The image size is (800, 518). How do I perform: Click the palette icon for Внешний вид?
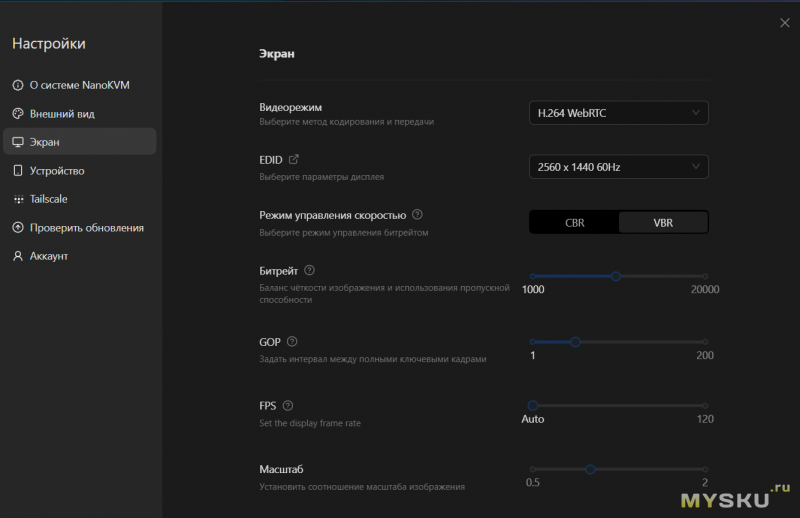[x=18, y=114]
